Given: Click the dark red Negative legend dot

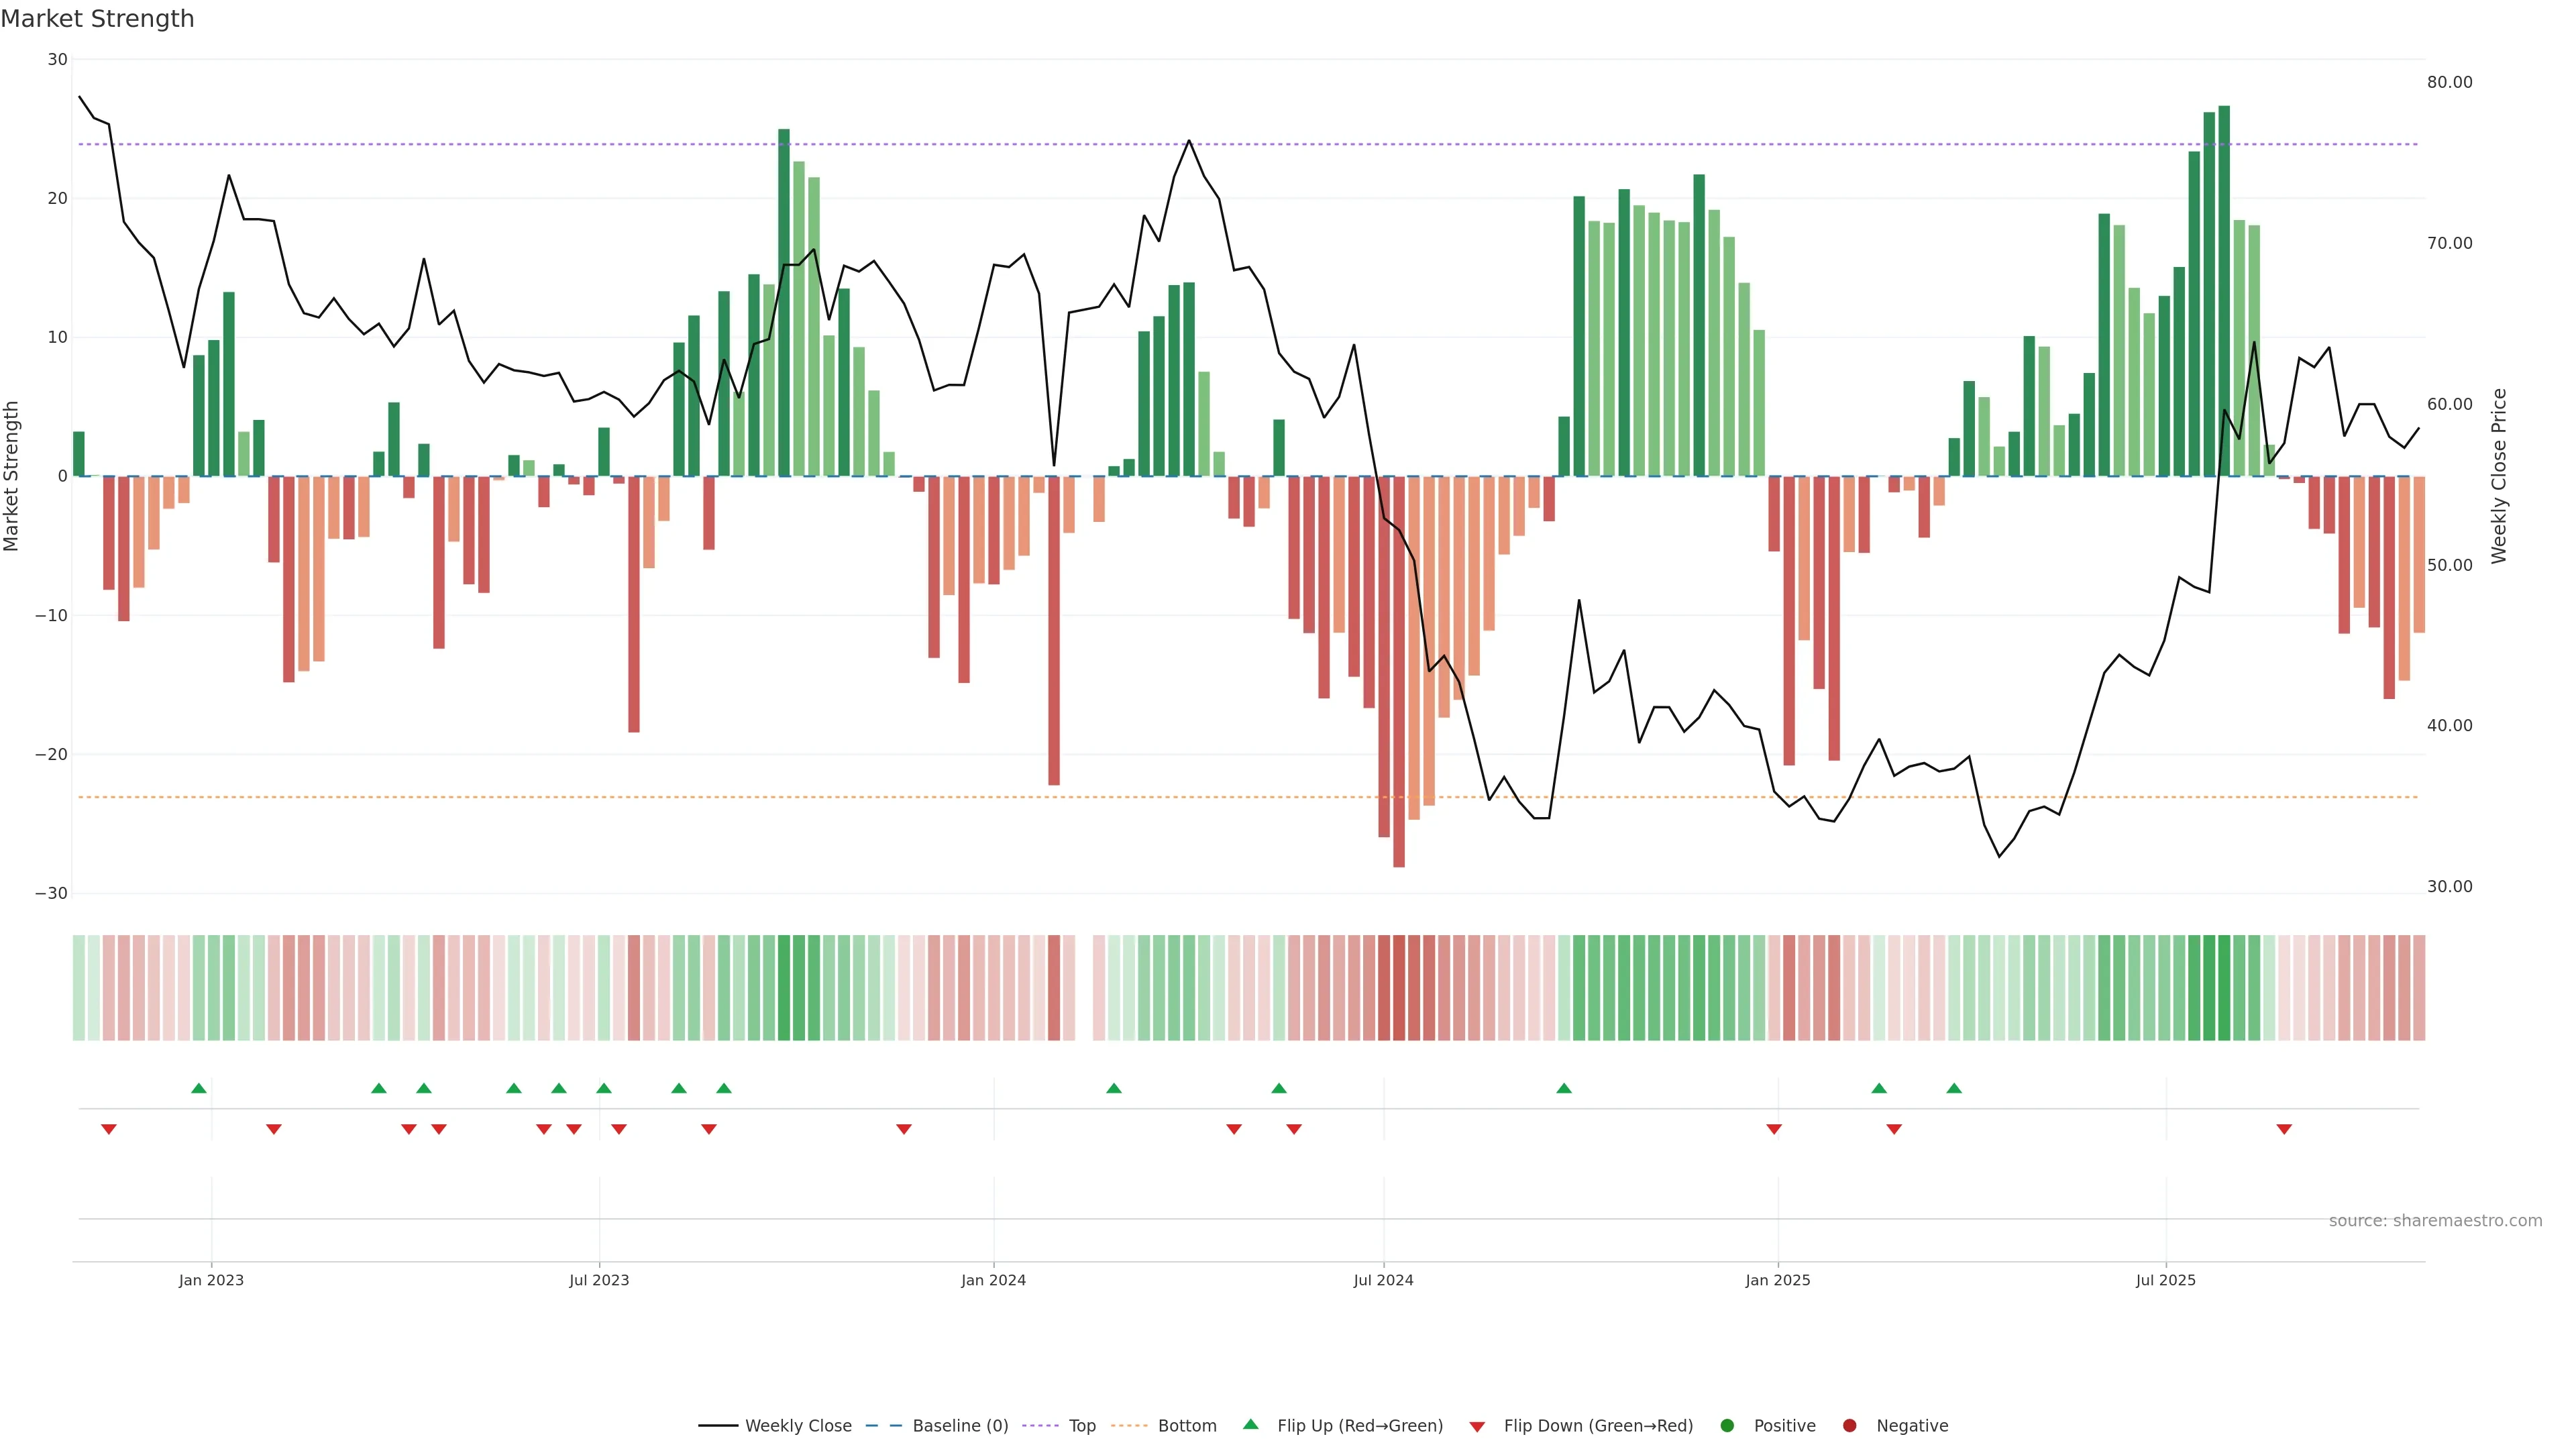Looking at the screenshot, I should coord(1849,1426).
